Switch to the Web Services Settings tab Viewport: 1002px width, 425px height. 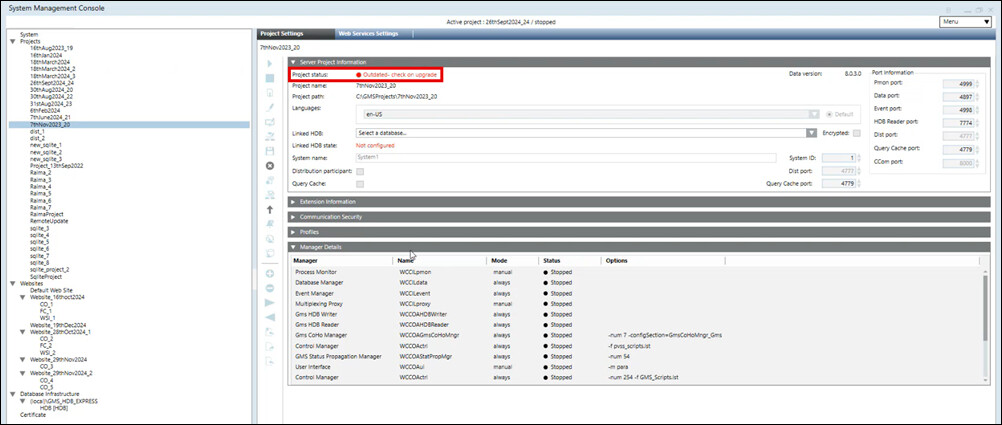367,33
